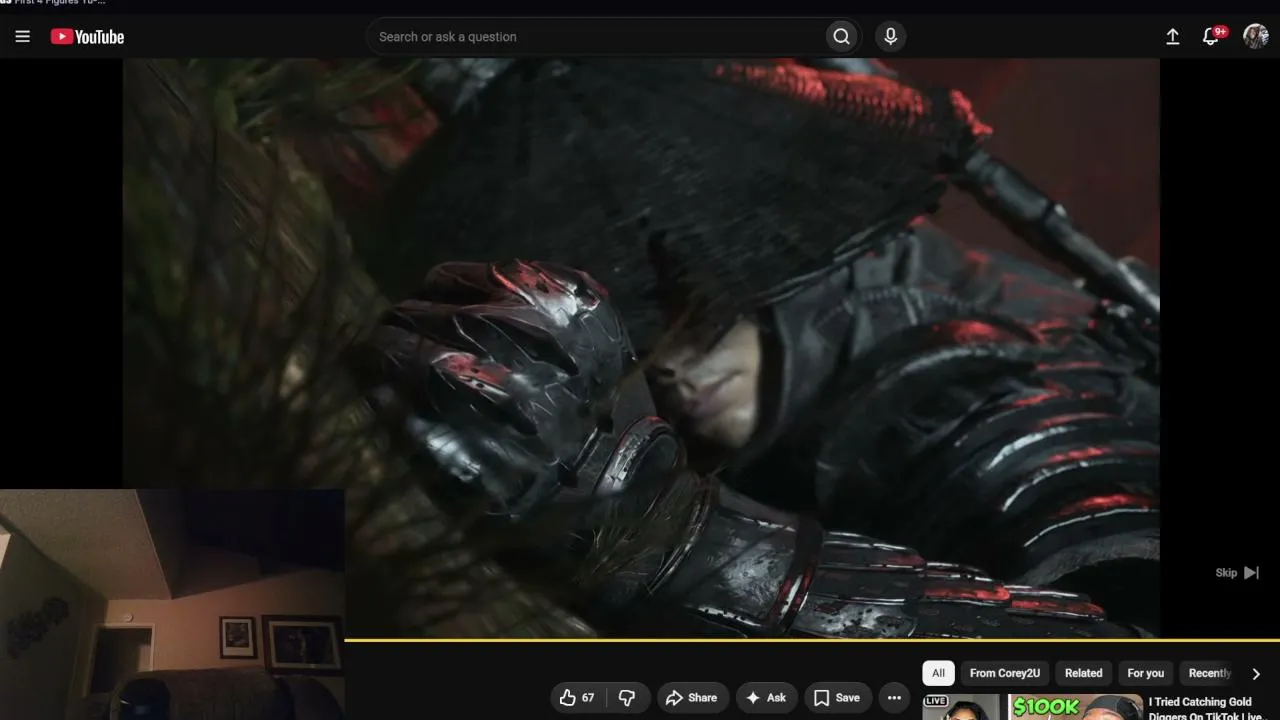Open the upload video button

click(1173, 37)
